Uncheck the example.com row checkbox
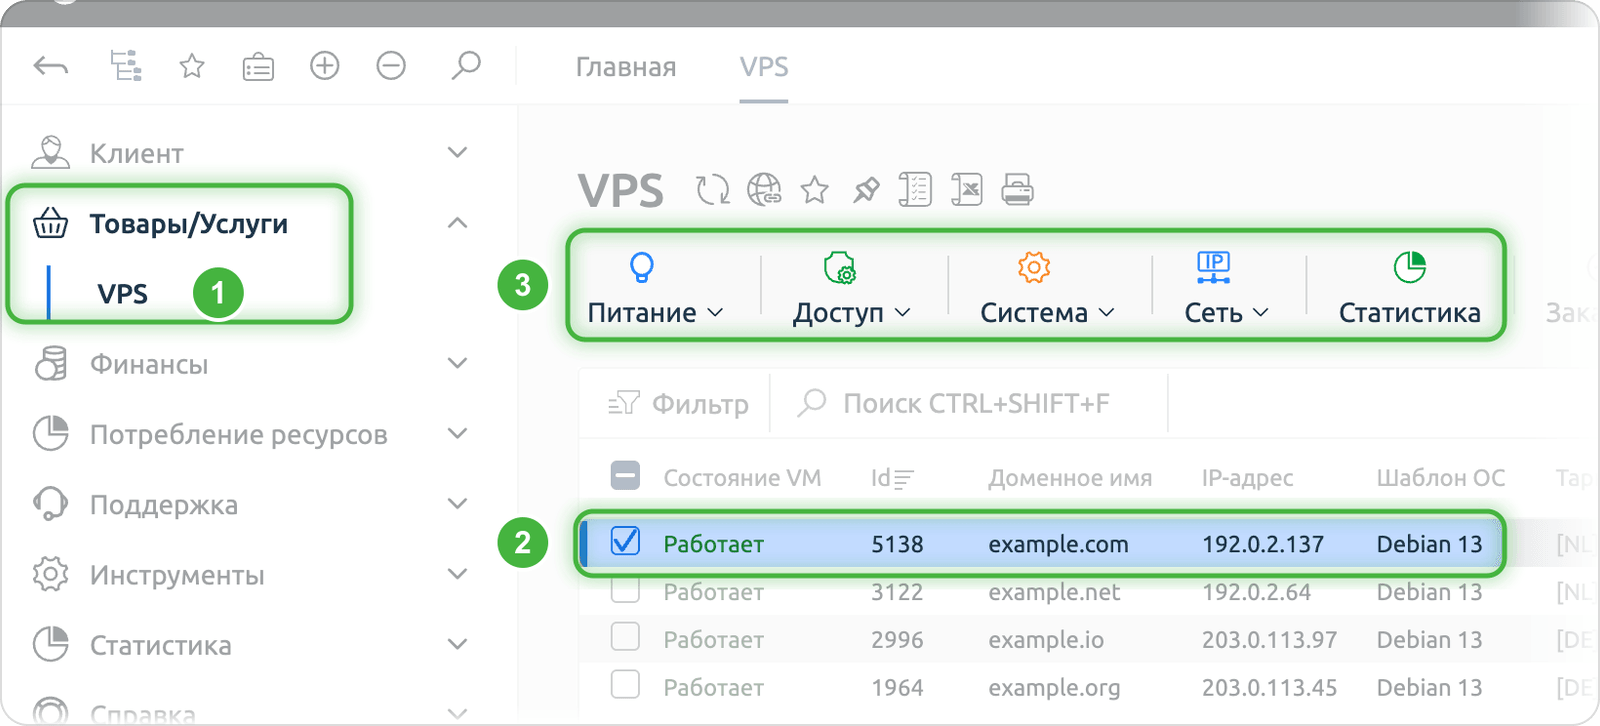The image size is (1600, 726). click(626, 541)
